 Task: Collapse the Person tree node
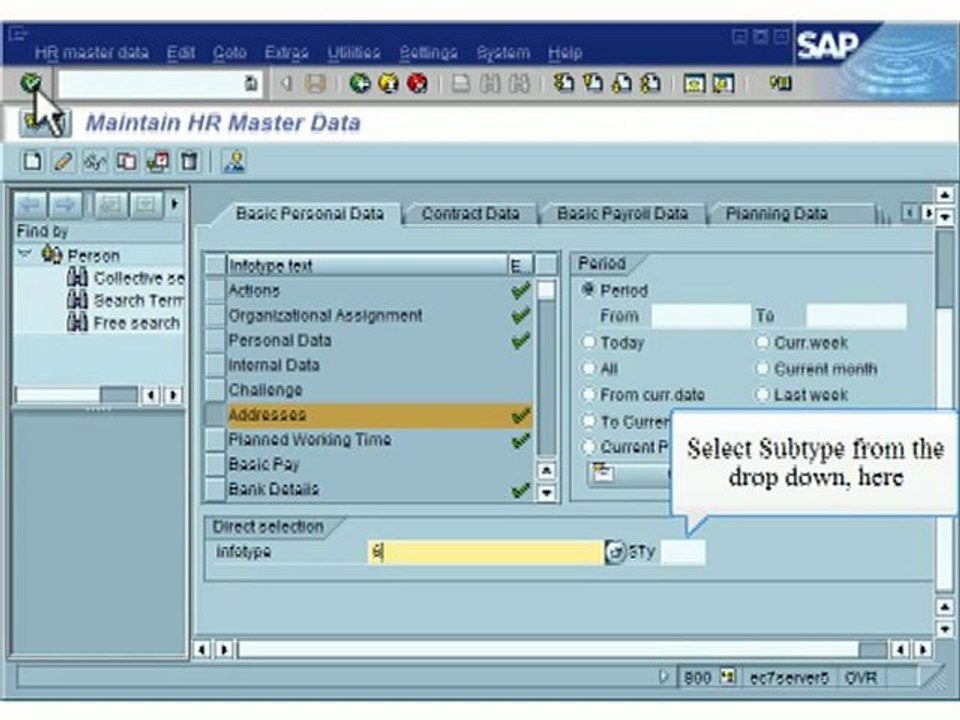(x=24, y=253)
